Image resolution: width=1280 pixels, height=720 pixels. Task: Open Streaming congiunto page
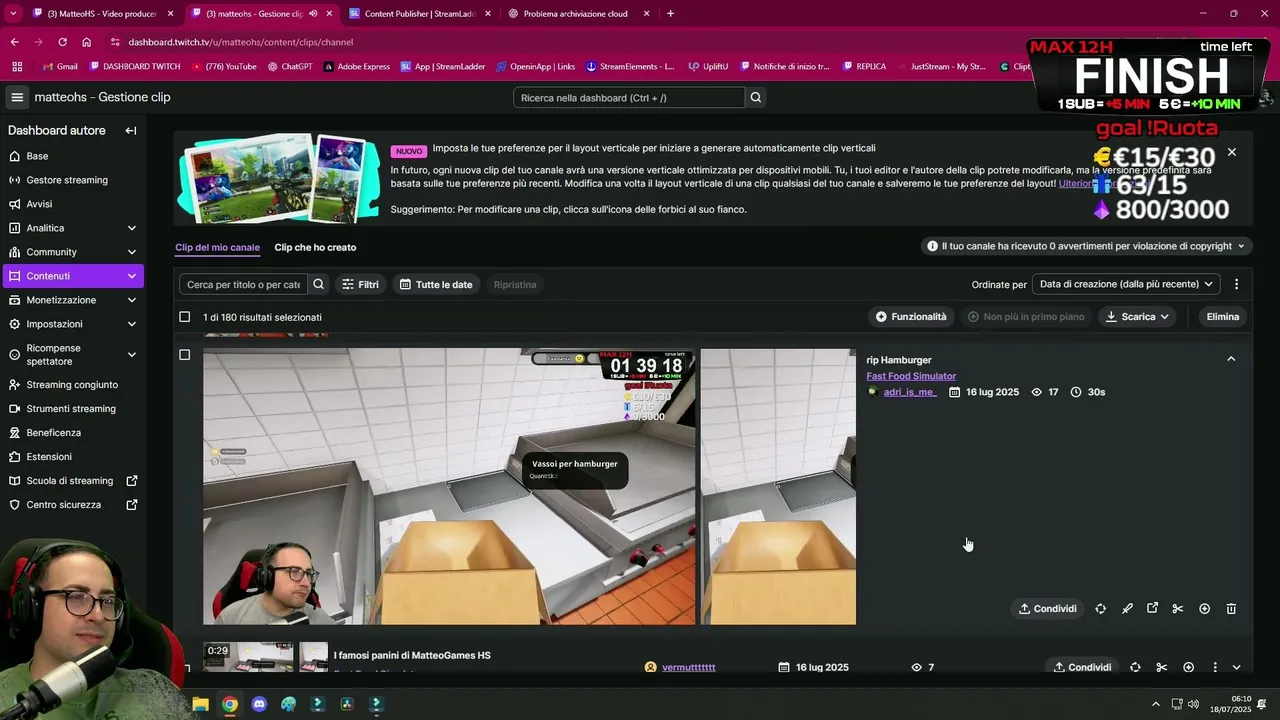pyautogui.click(x=72, y=385)
